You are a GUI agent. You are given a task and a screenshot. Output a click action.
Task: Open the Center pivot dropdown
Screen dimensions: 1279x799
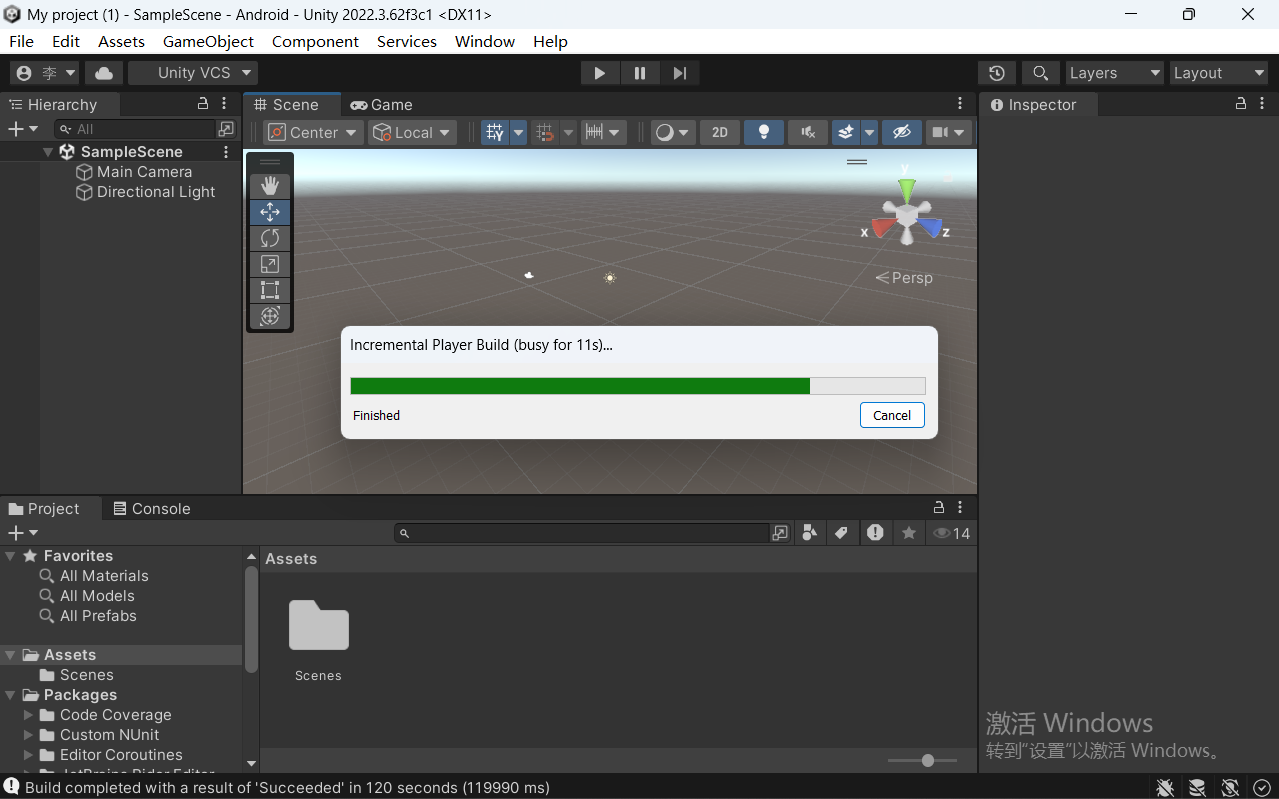[314, 132]
